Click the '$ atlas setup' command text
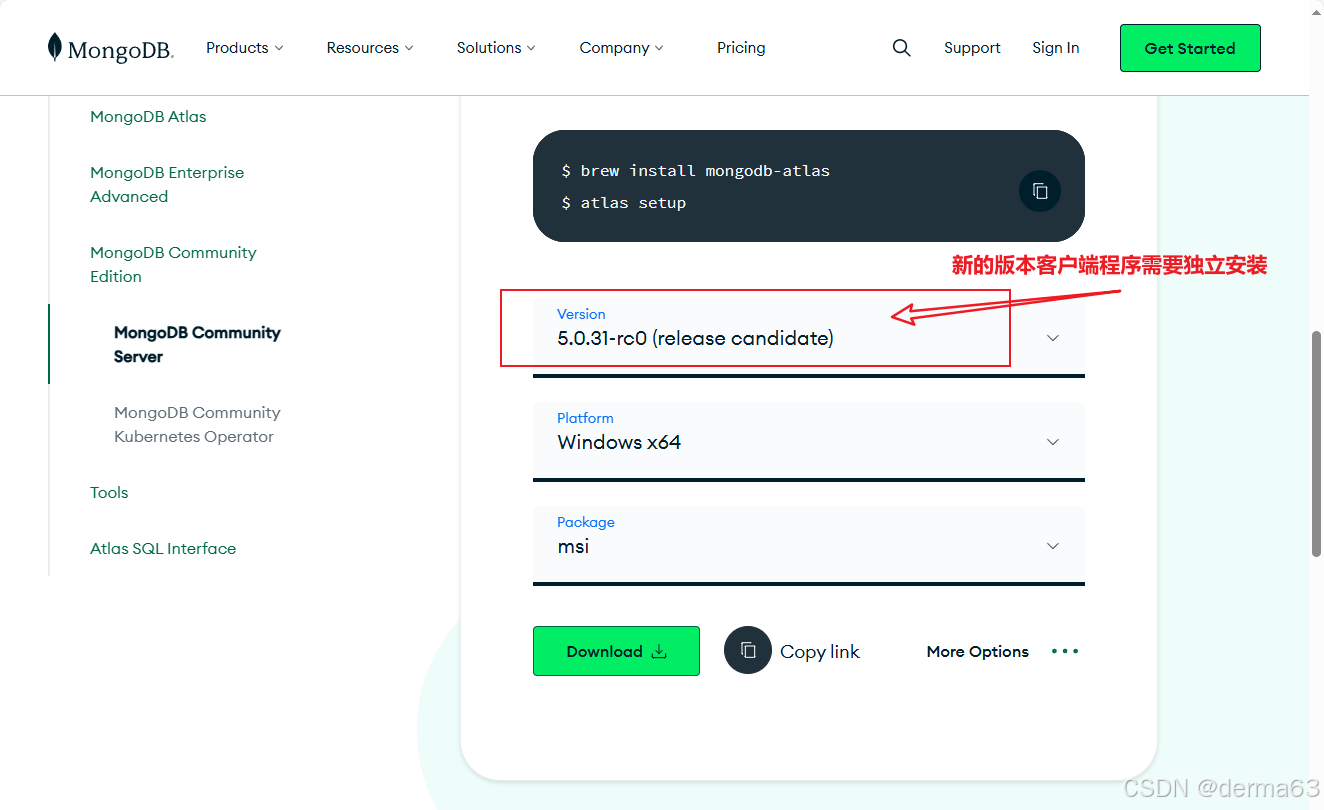This screenshot has width=1324, height=810. pos(624,203)
